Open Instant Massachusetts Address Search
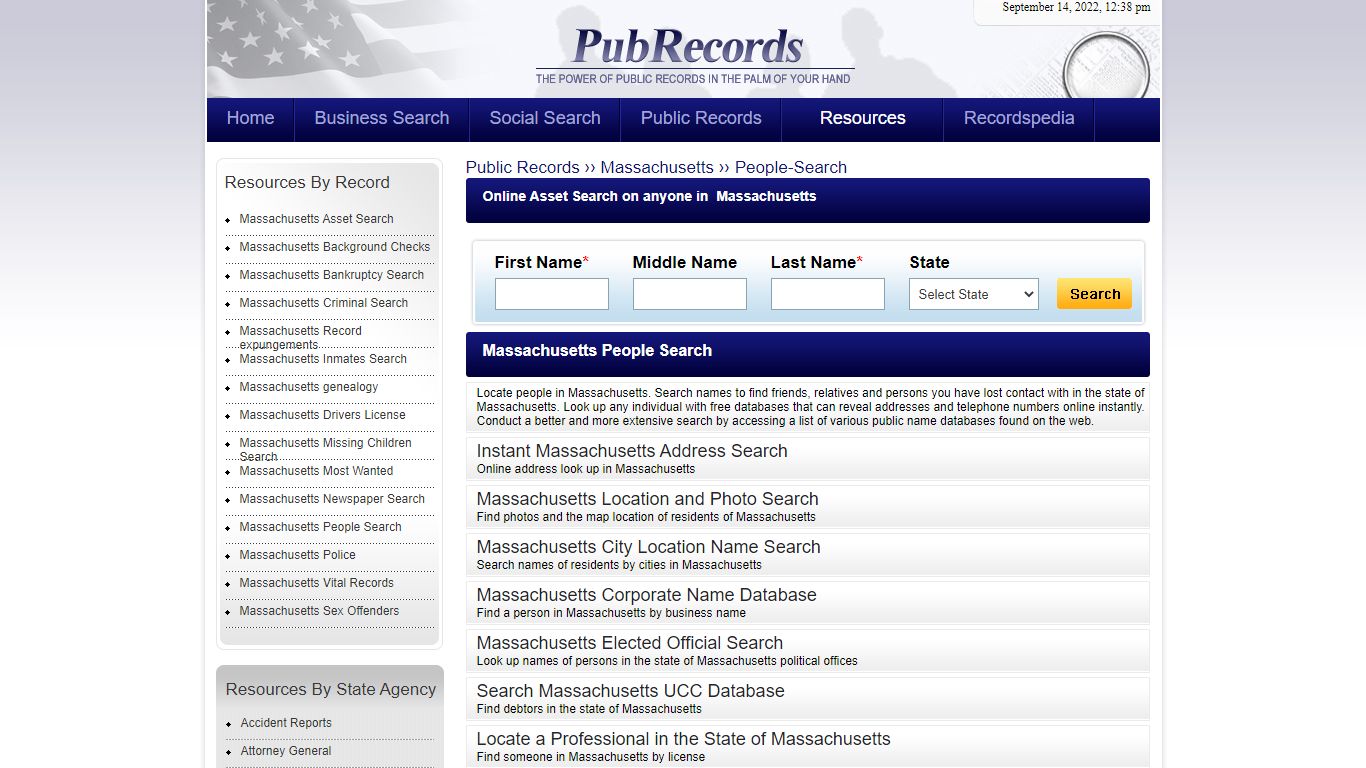This screenshot has height=768, width=1366. click(x=632, y=451)
